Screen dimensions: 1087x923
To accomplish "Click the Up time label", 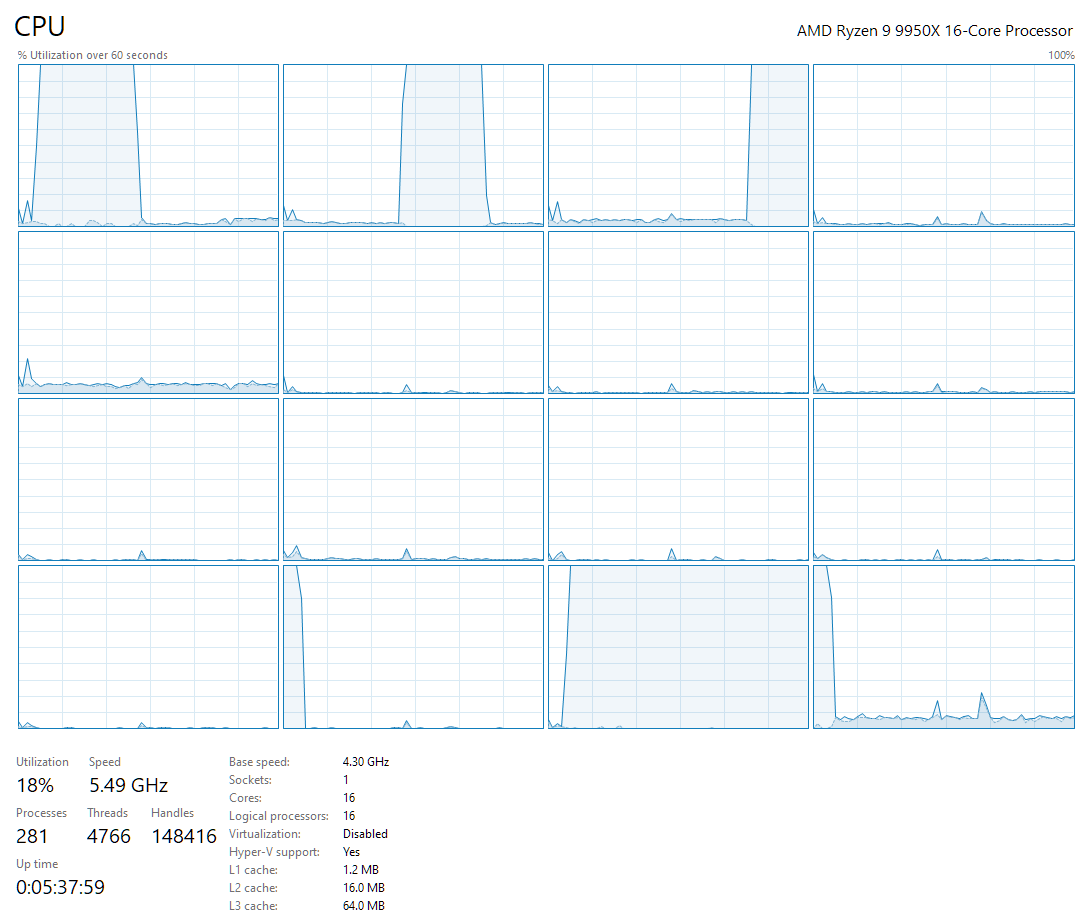I will [x=37, y=863].
